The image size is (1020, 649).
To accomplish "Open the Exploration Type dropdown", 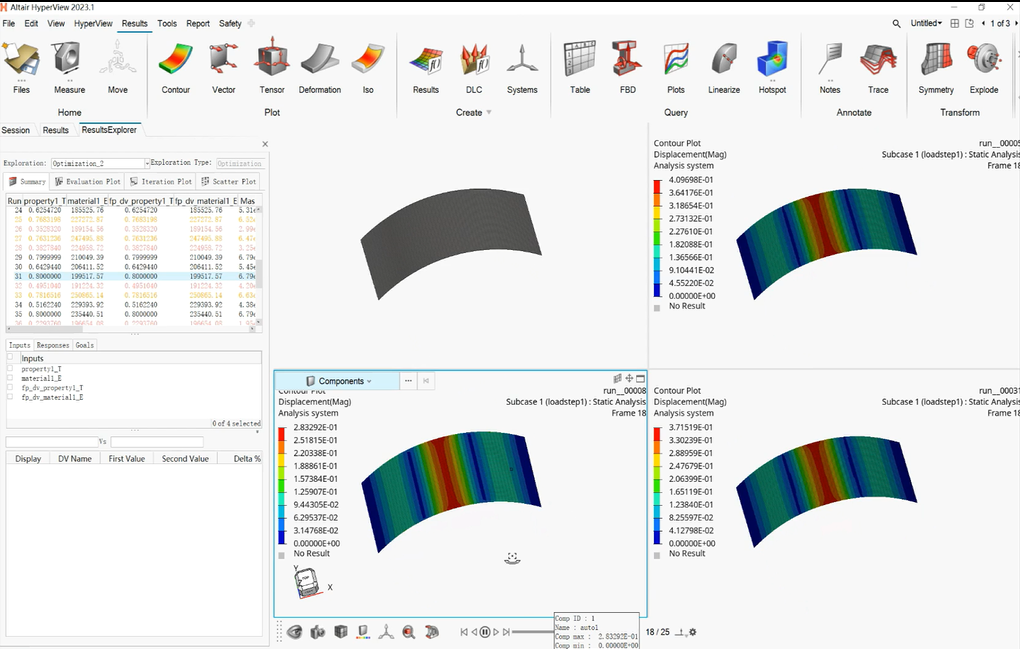I will (x=239, y=163).
